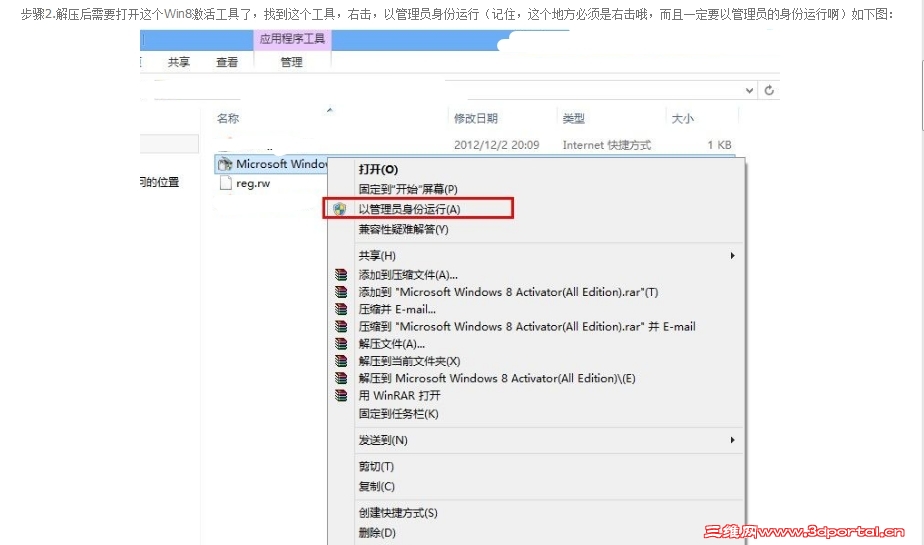Click the 1 KB size cell
Viewport: 924px width, 545px height.
pyautogui.click(x=720, y=145)
